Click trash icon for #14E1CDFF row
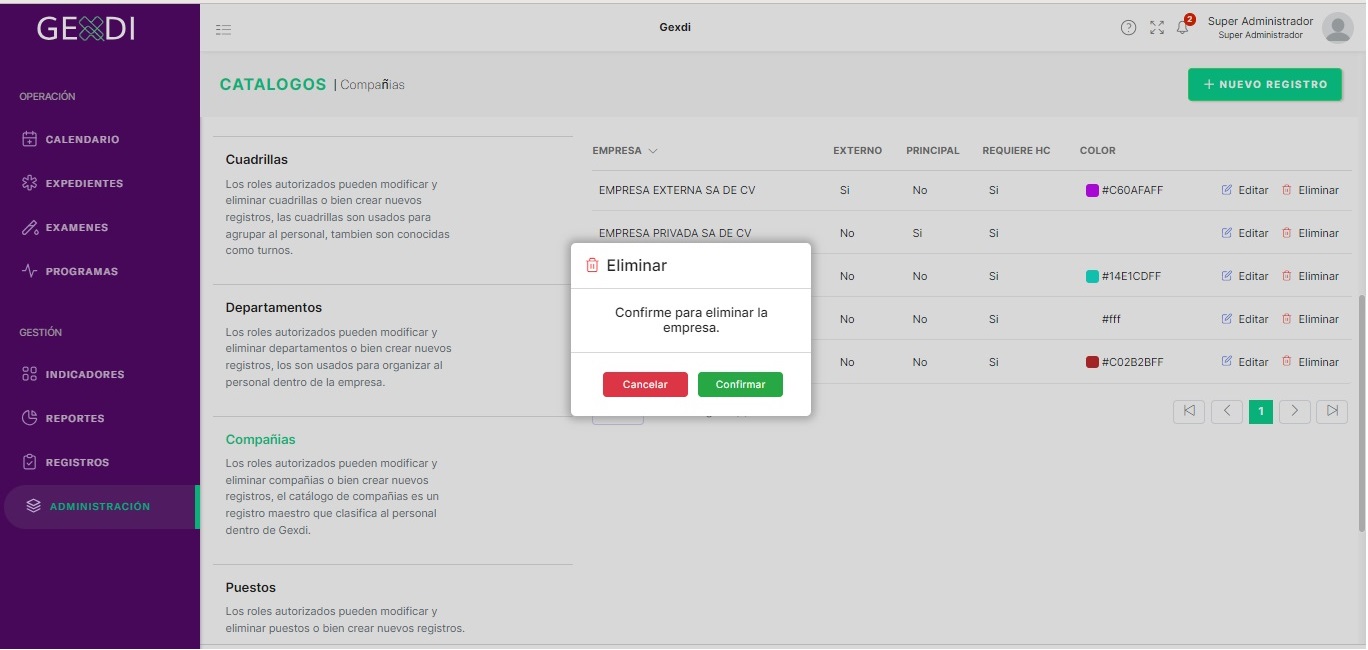Screen dimensions: 1368x650 [1287, 276]
